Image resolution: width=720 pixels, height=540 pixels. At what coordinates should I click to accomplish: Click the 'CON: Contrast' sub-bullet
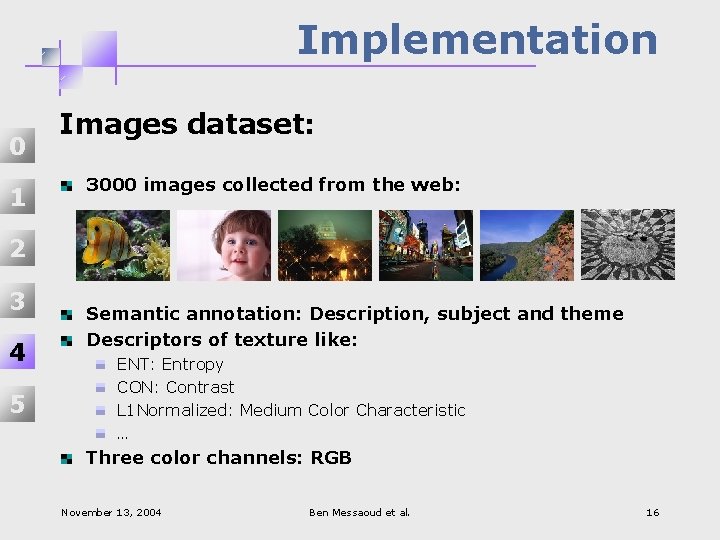point(175,387)
